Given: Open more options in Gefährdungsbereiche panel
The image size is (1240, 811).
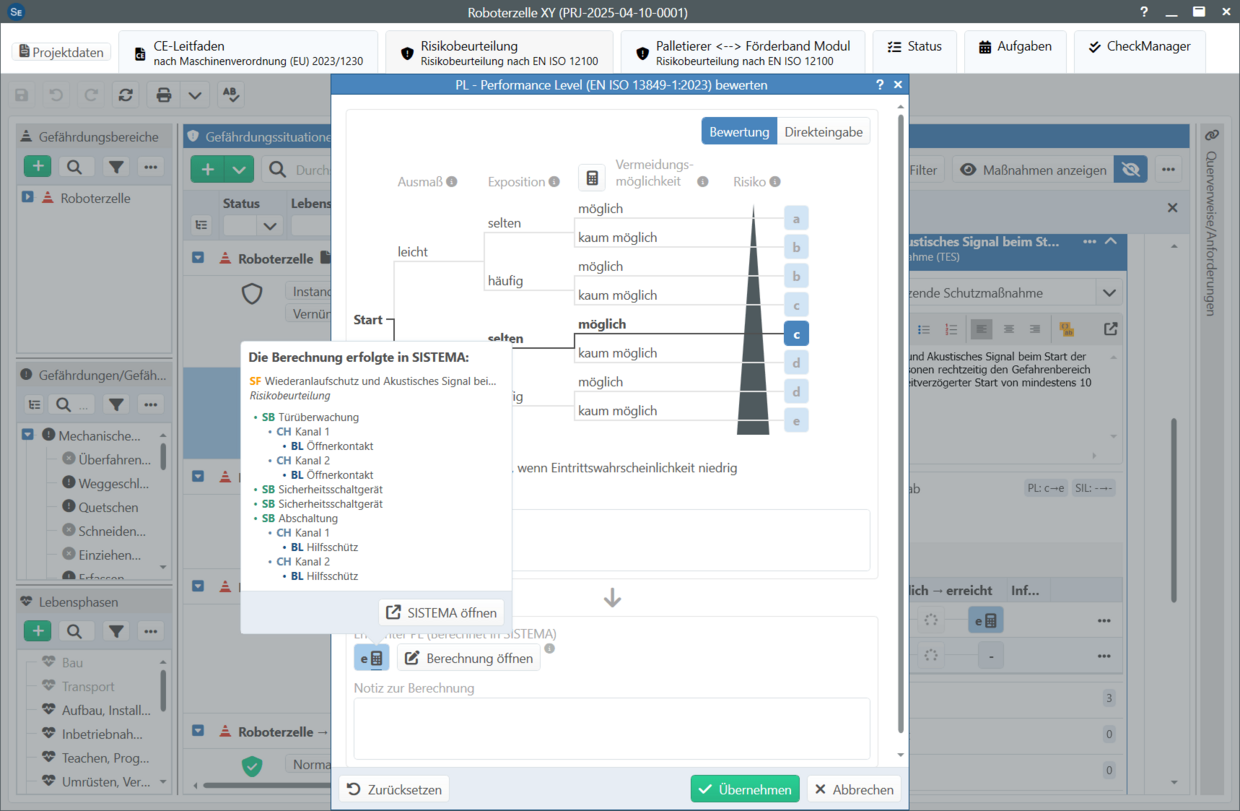Looking at the screenshot, I should coord(151,167).
